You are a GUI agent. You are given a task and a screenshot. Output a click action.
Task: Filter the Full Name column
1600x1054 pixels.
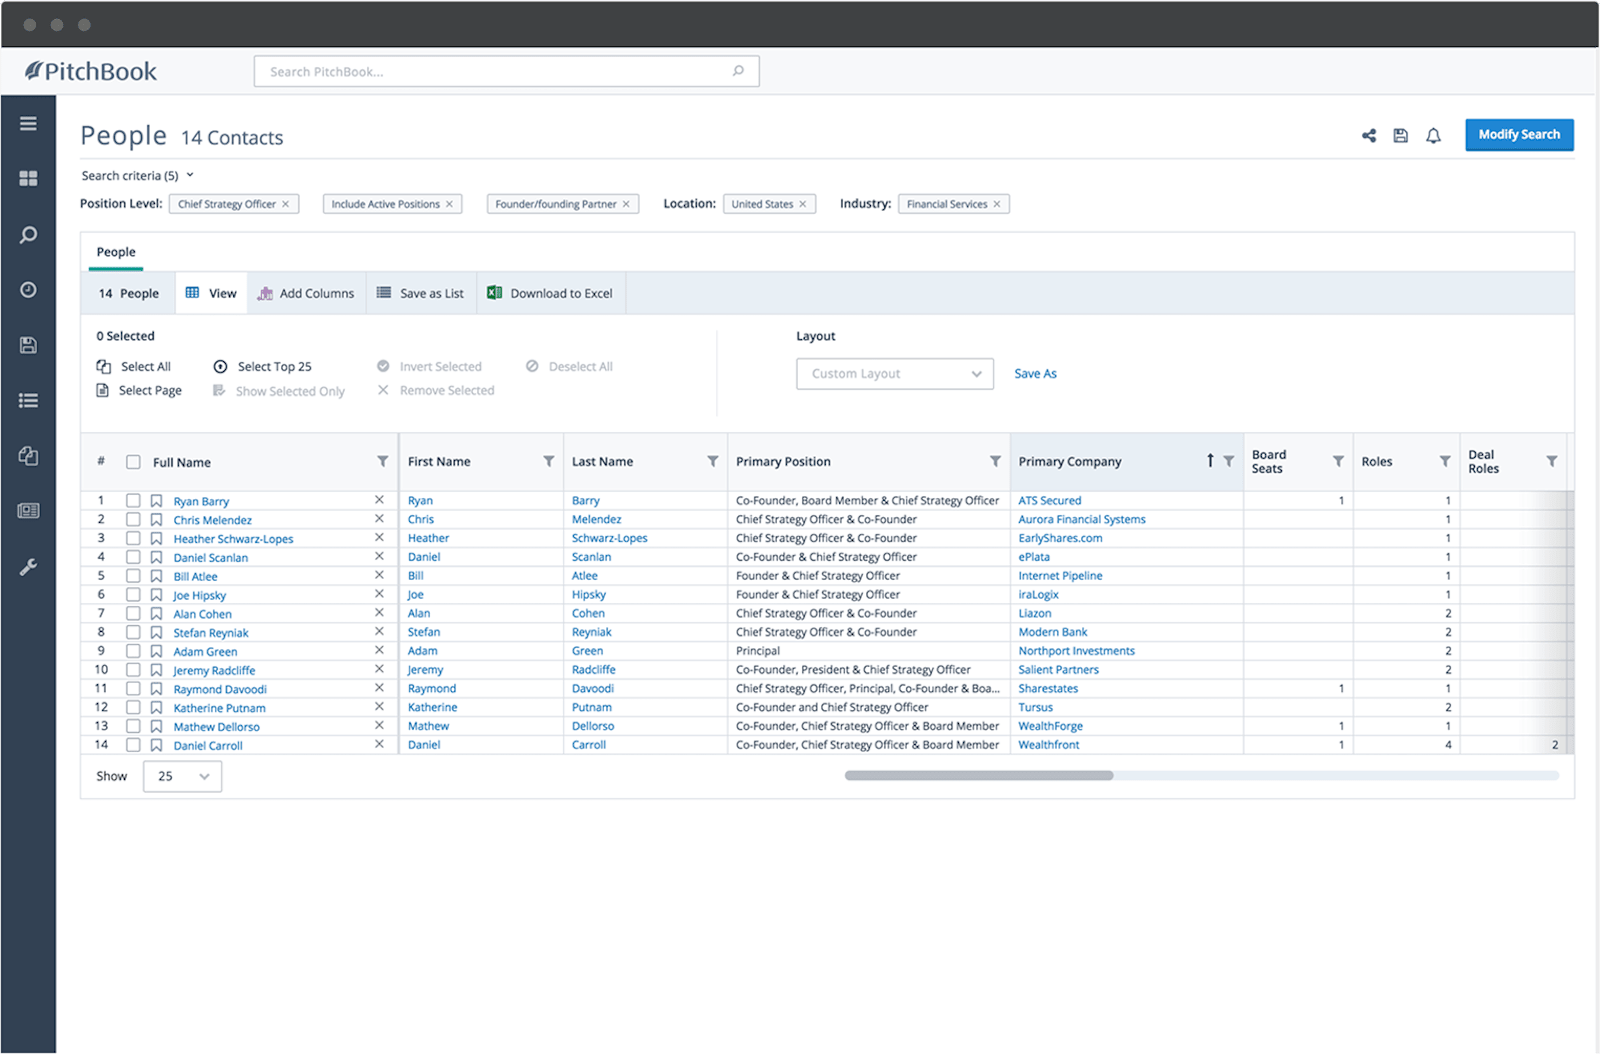coord(382,461)
